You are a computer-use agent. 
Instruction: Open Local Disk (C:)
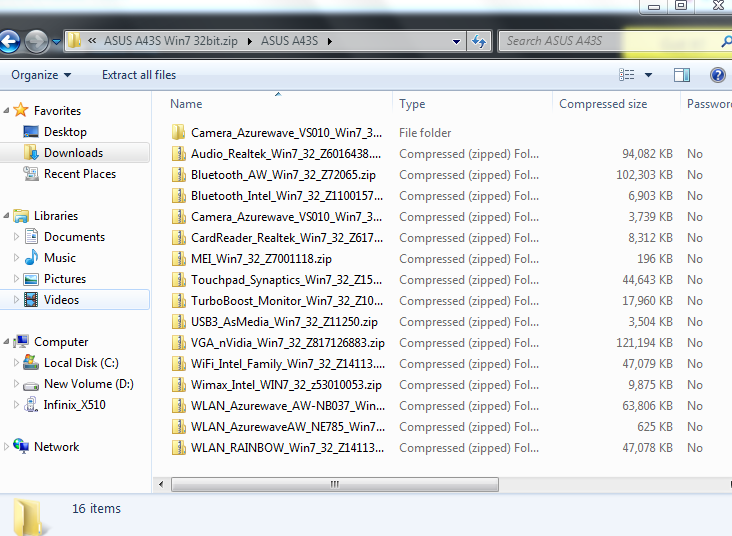[81, 363]
